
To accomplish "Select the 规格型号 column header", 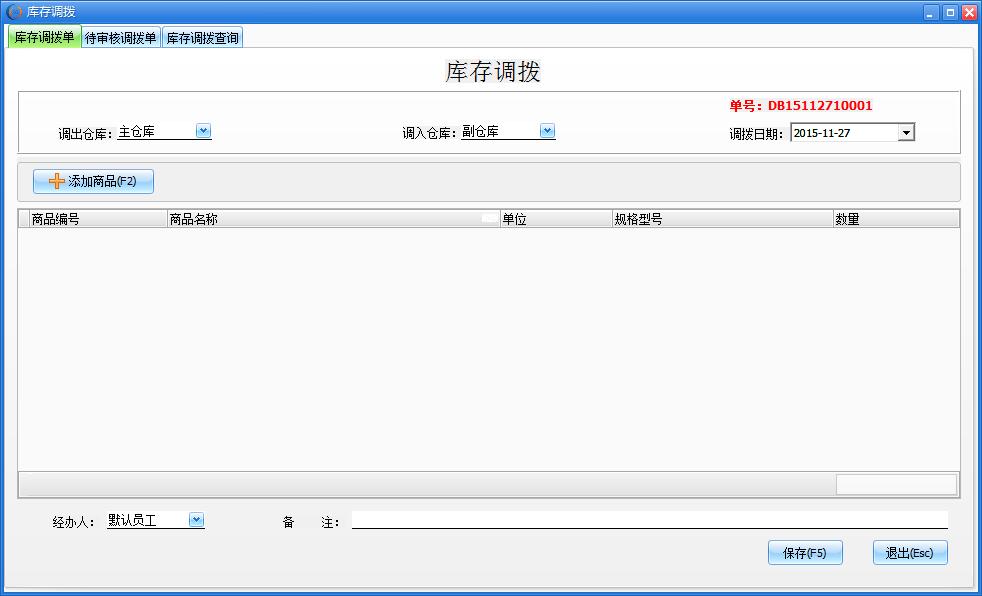I will click(721, 219).
